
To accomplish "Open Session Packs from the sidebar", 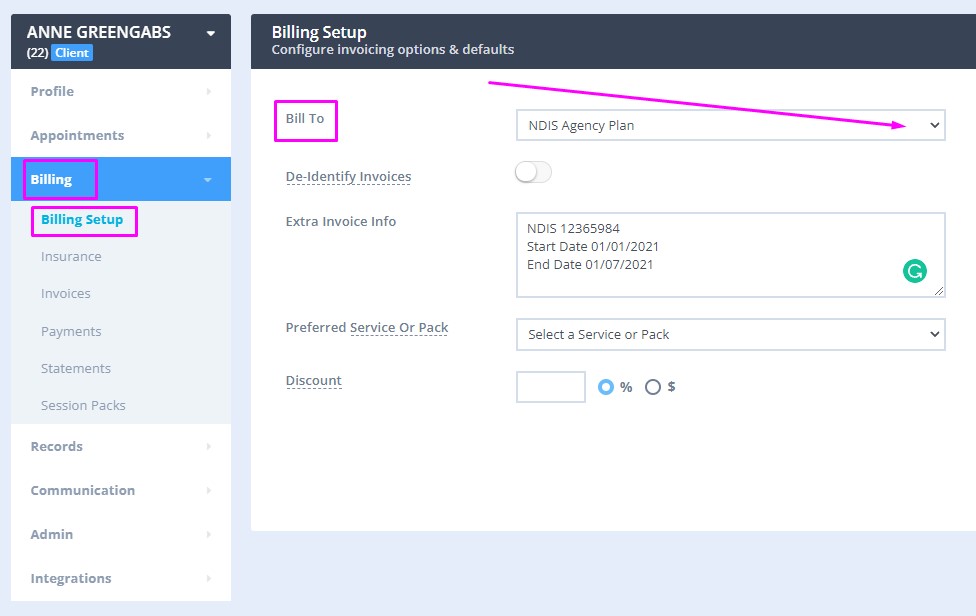I will (x=84, y=405).
